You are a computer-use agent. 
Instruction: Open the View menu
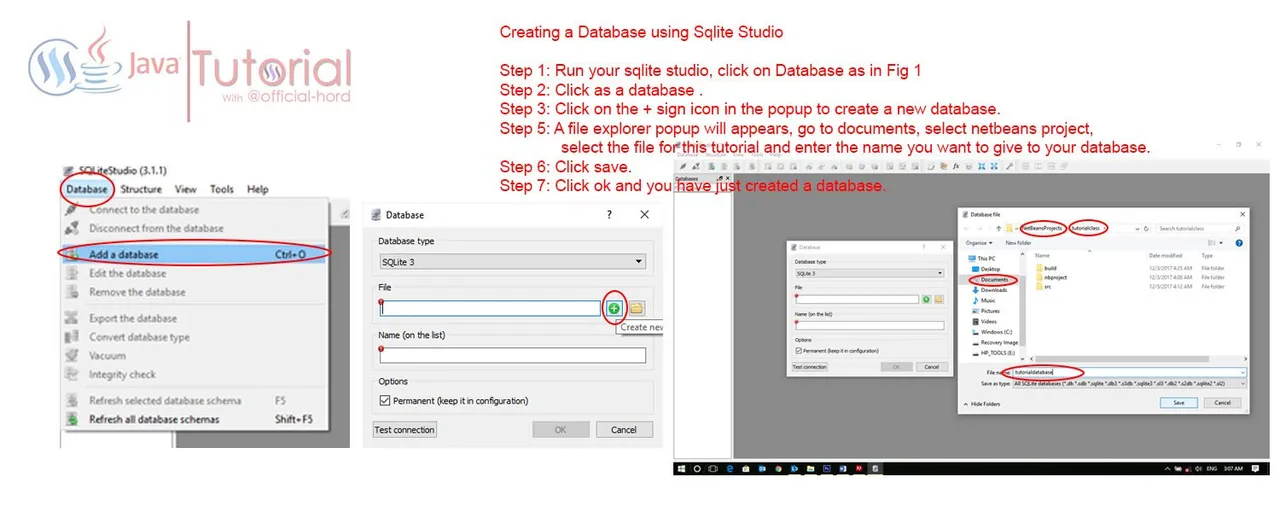186,189
